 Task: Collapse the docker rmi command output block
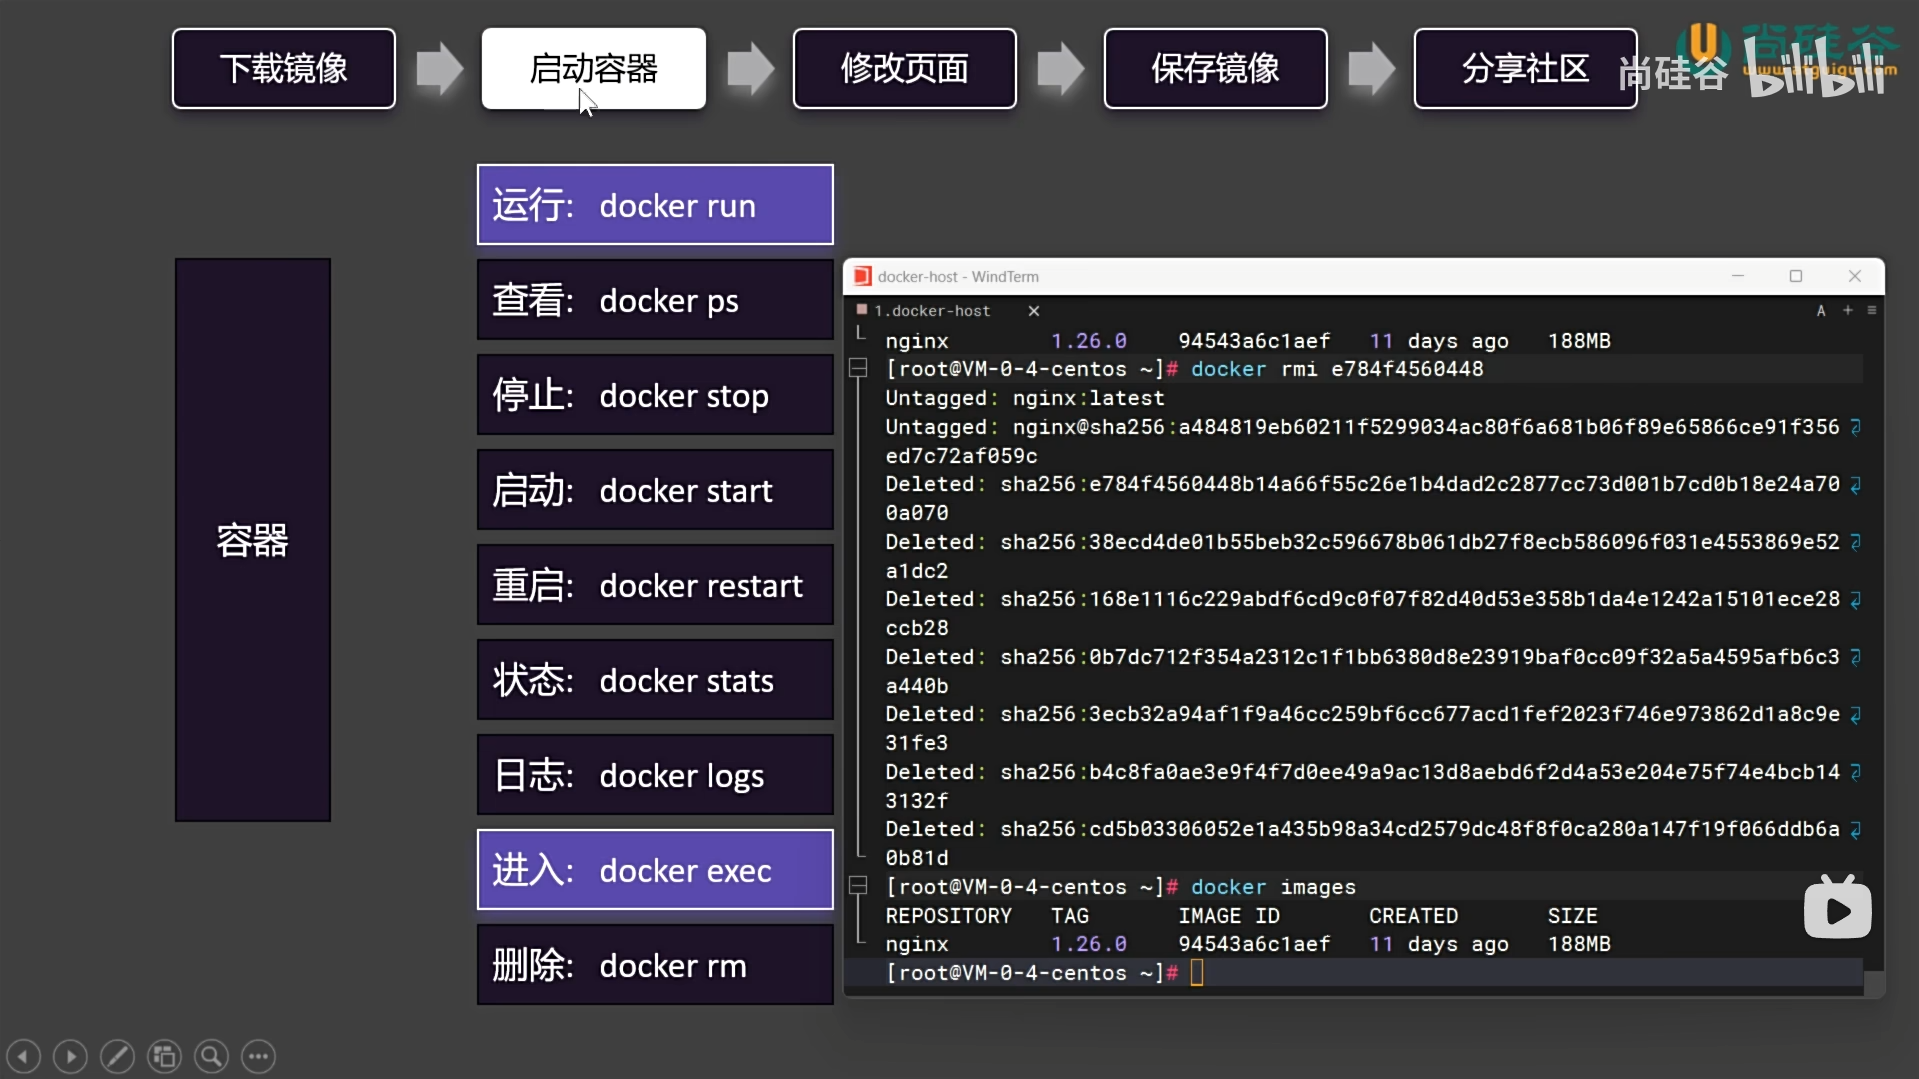[x=858, y=368]
